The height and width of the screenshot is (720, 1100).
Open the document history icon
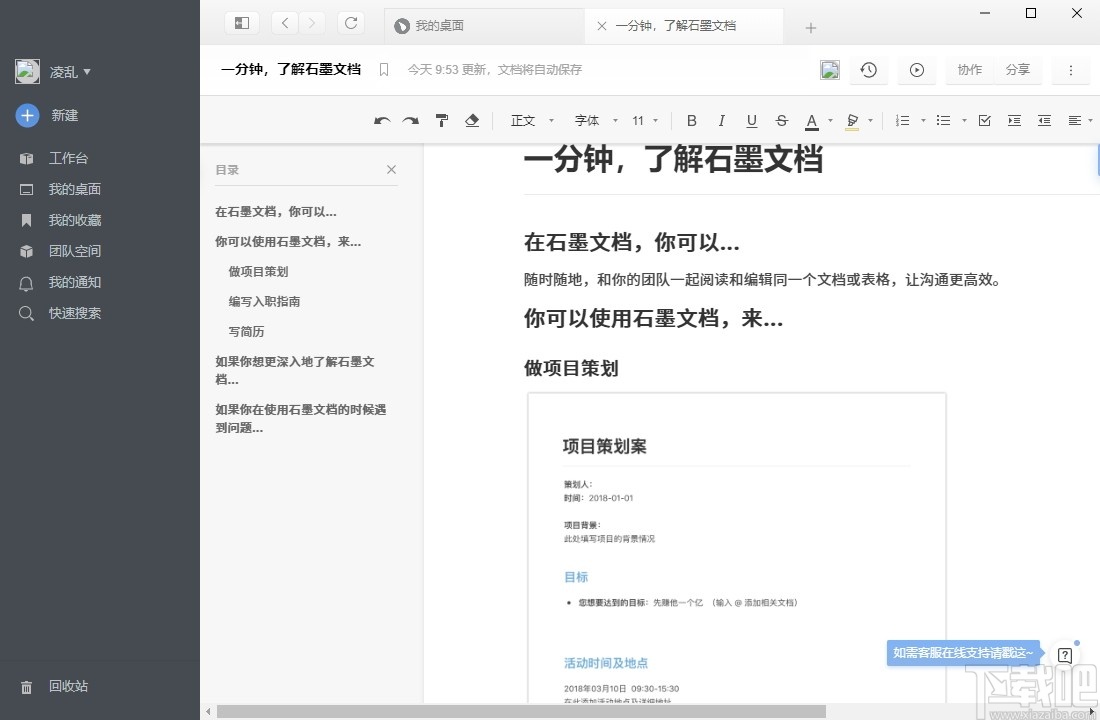click(868, 70)
